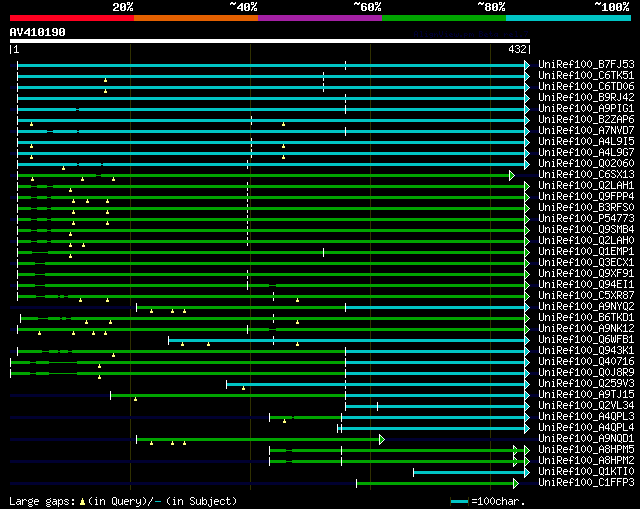The width and height of the screenshot is (640, 509).
Task: Click the end arrowhead of the UniRef100_B7FJ53 alignment
Action: (x=527, y=65)
